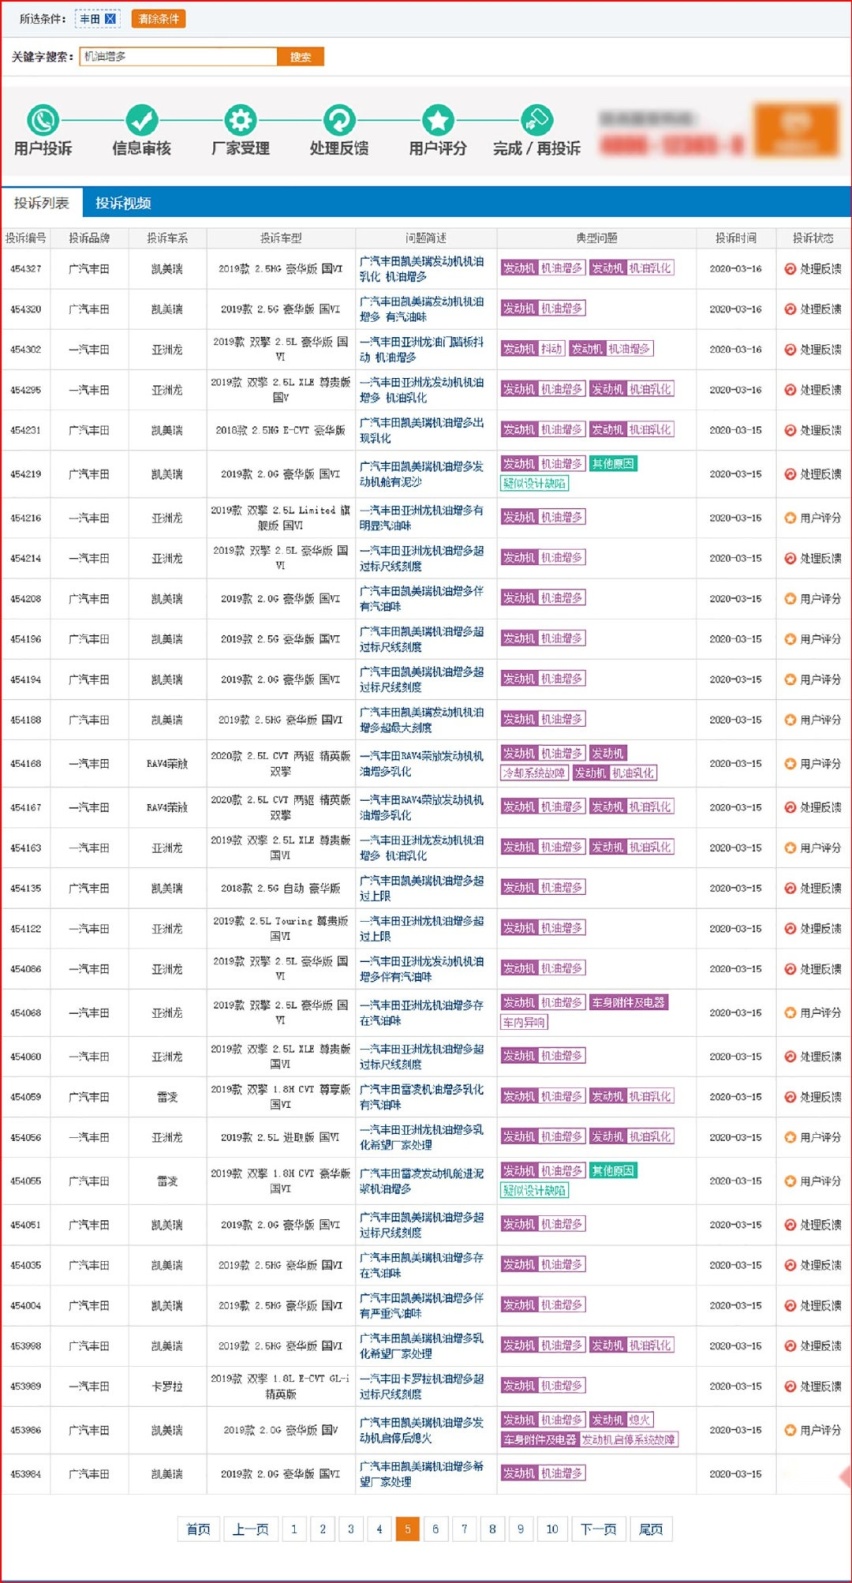Click 用户评分 status icon for complaint 454208
852x1583 pixels.
pos(790,599)
